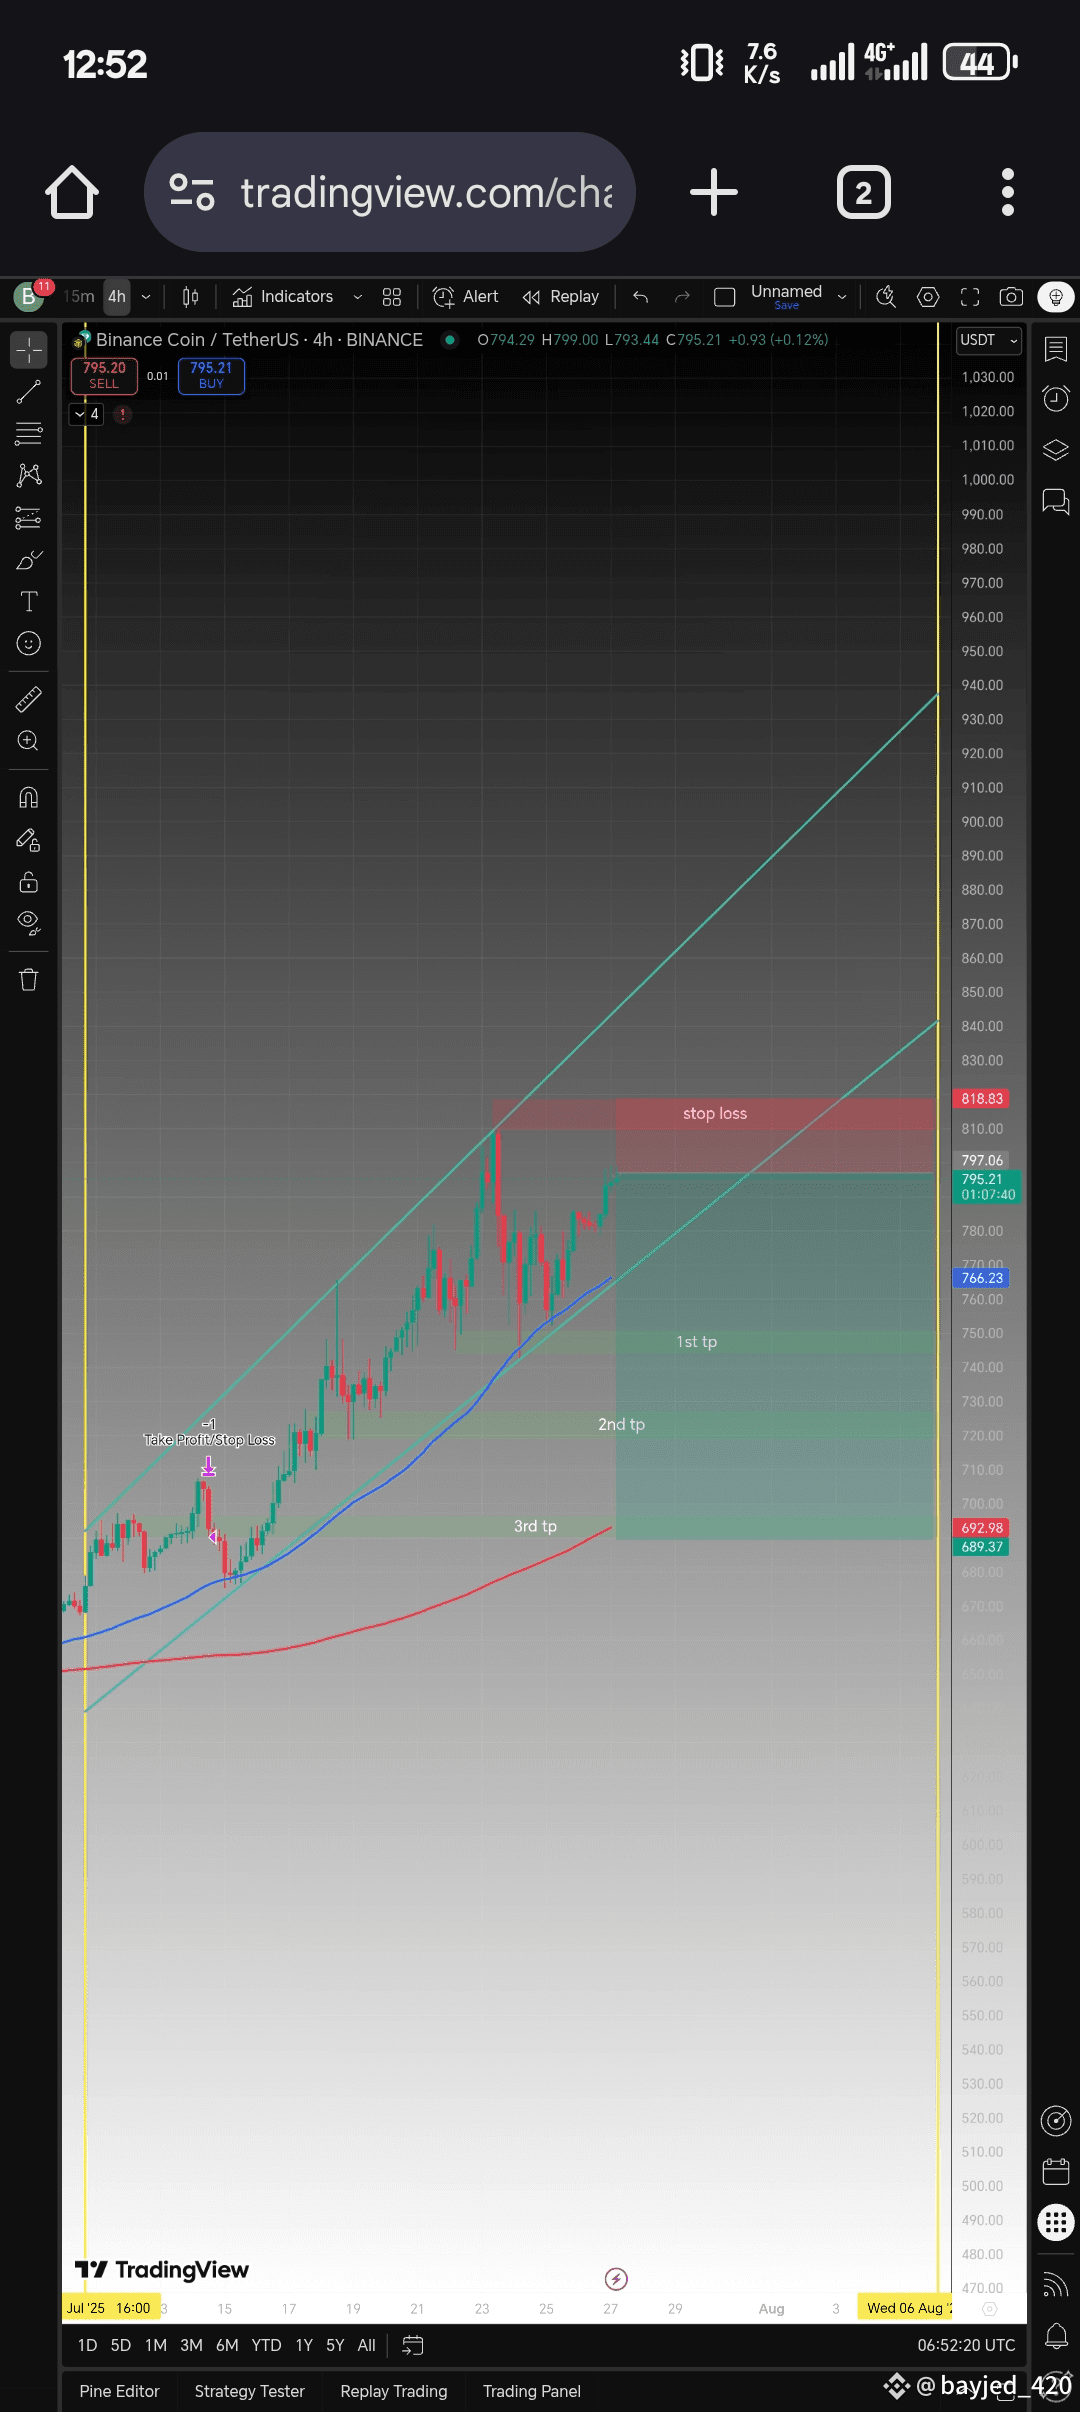This screenshot has width=1080, height=2412.
Task: Click the redo arrow
Action: click(x=682, y=297)
